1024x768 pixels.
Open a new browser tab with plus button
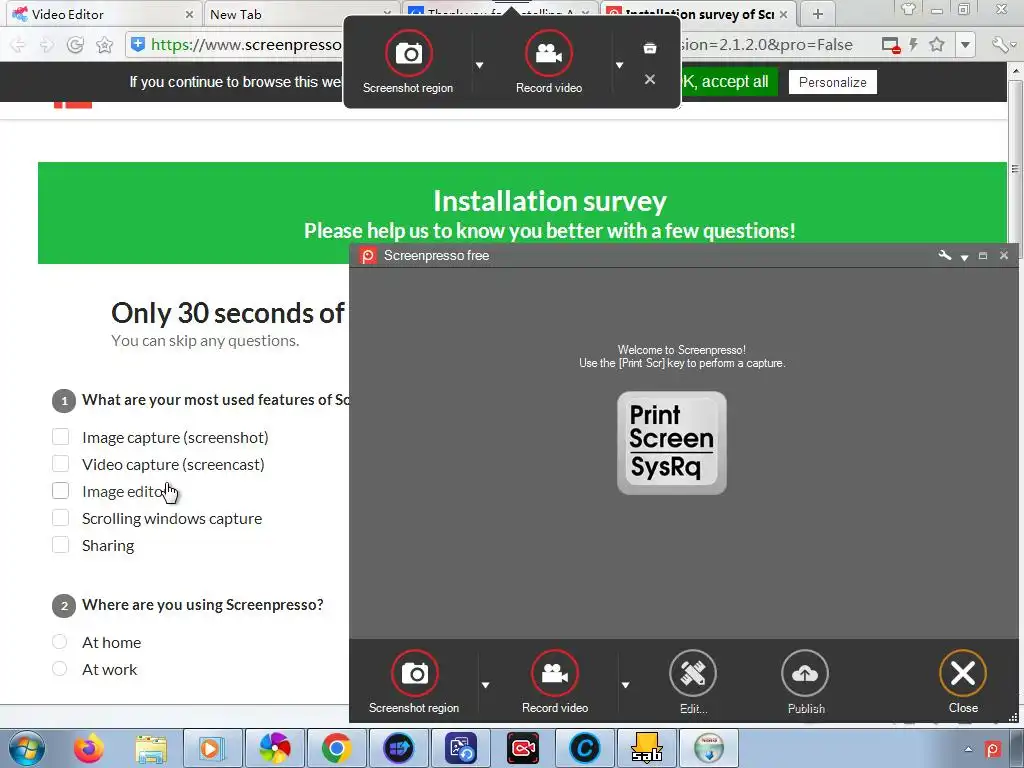pyautogui.click(x=818, y=14)
